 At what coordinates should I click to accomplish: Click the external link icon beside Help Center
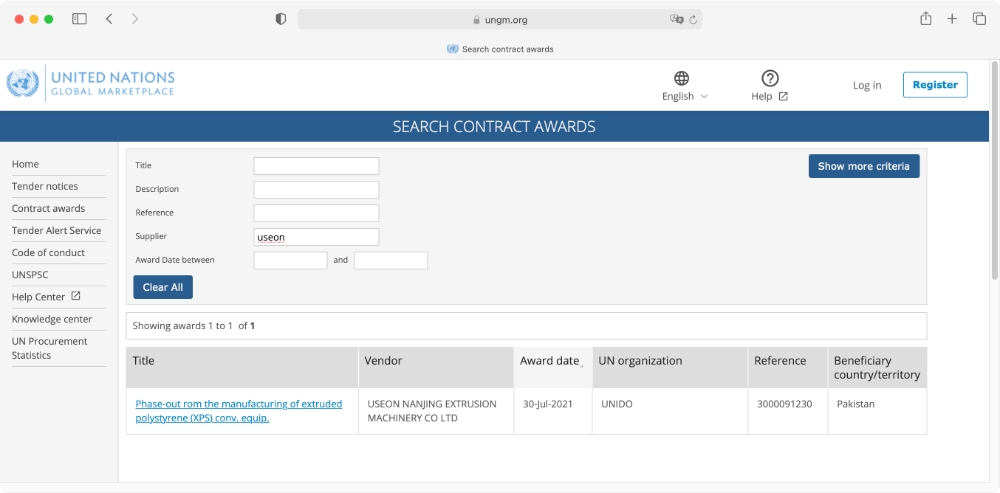pyautogui.click(x=75, y=297)
